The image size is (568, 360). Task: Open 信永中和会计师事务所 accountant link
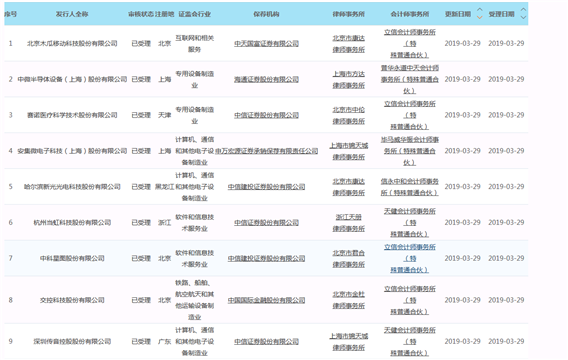[410, 187]
